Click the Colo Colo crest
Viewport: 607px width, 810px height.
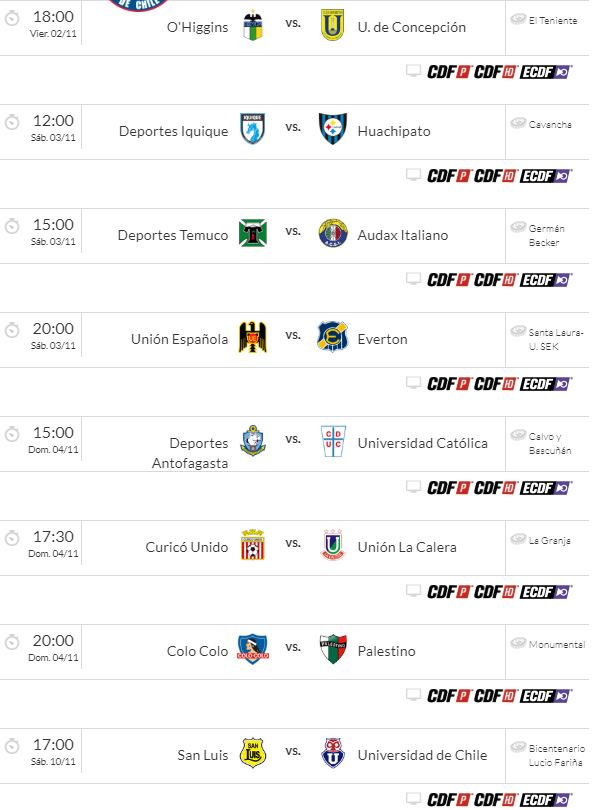[x=252, y=651]
